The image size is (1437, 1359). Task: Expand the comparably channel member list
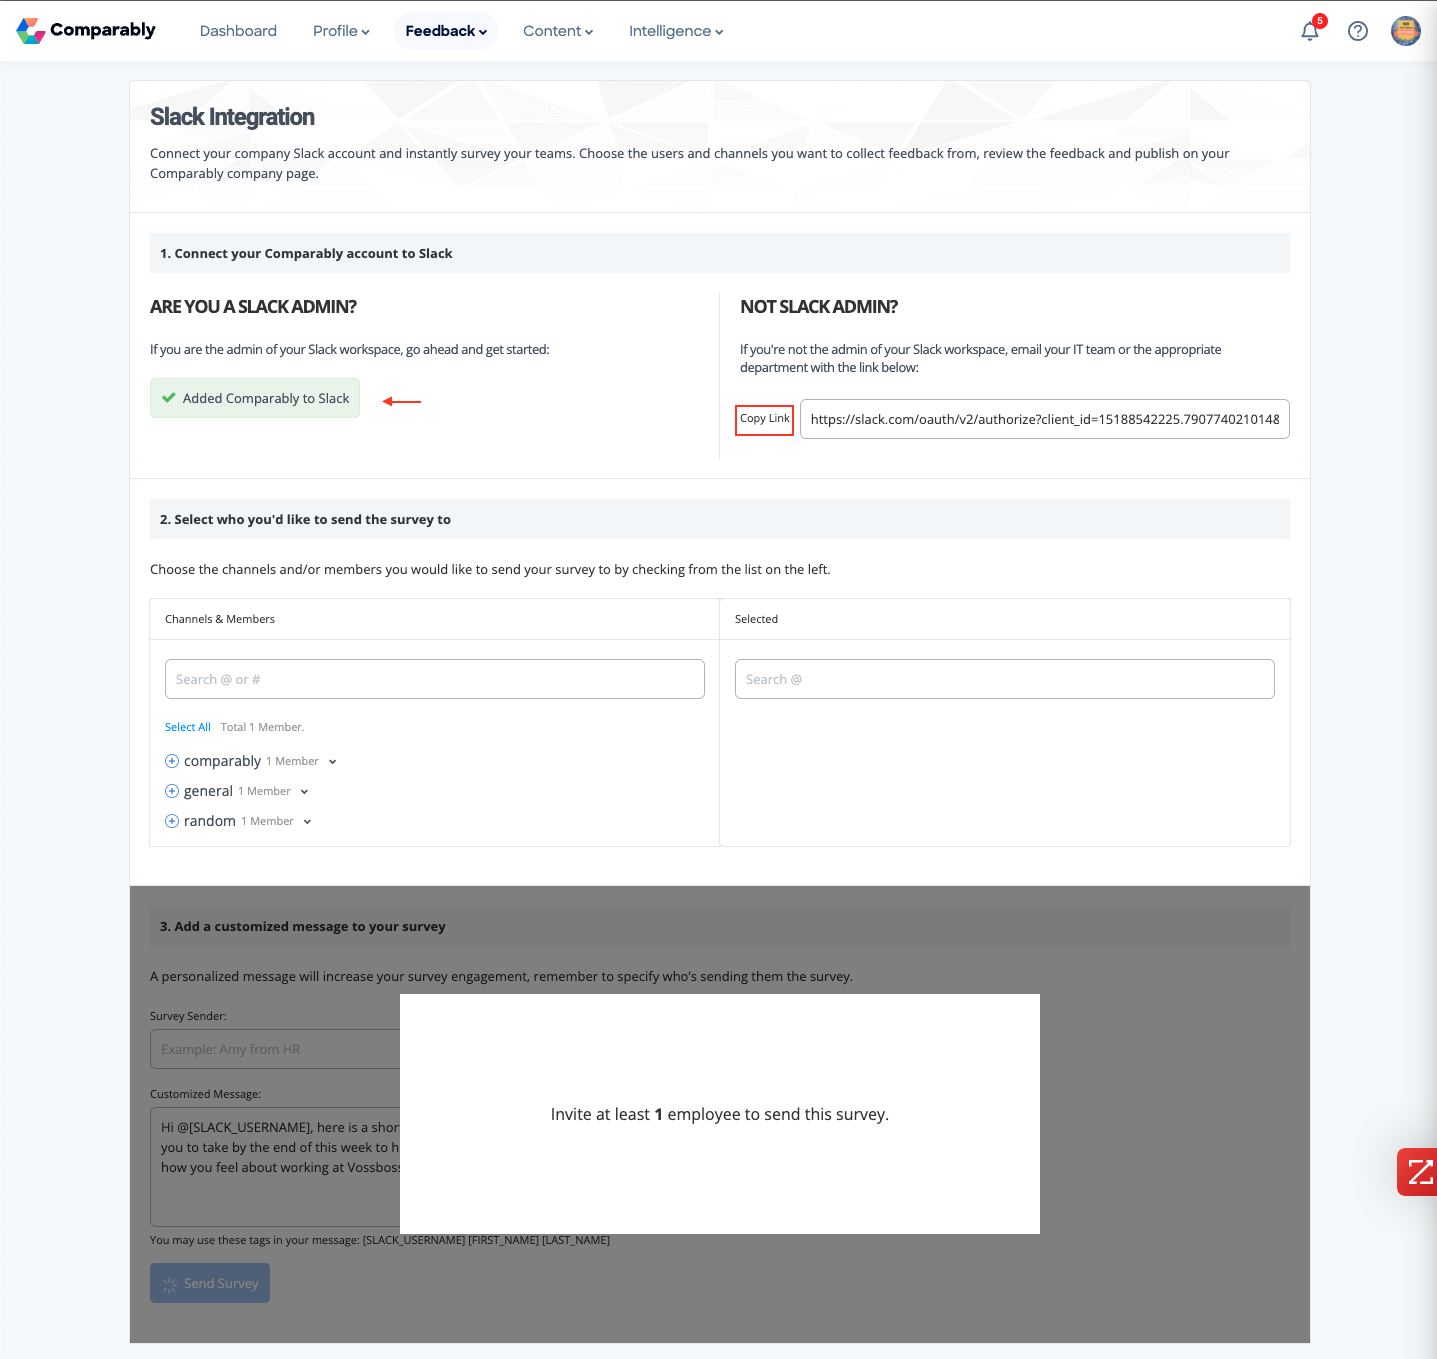click(333, 761)
